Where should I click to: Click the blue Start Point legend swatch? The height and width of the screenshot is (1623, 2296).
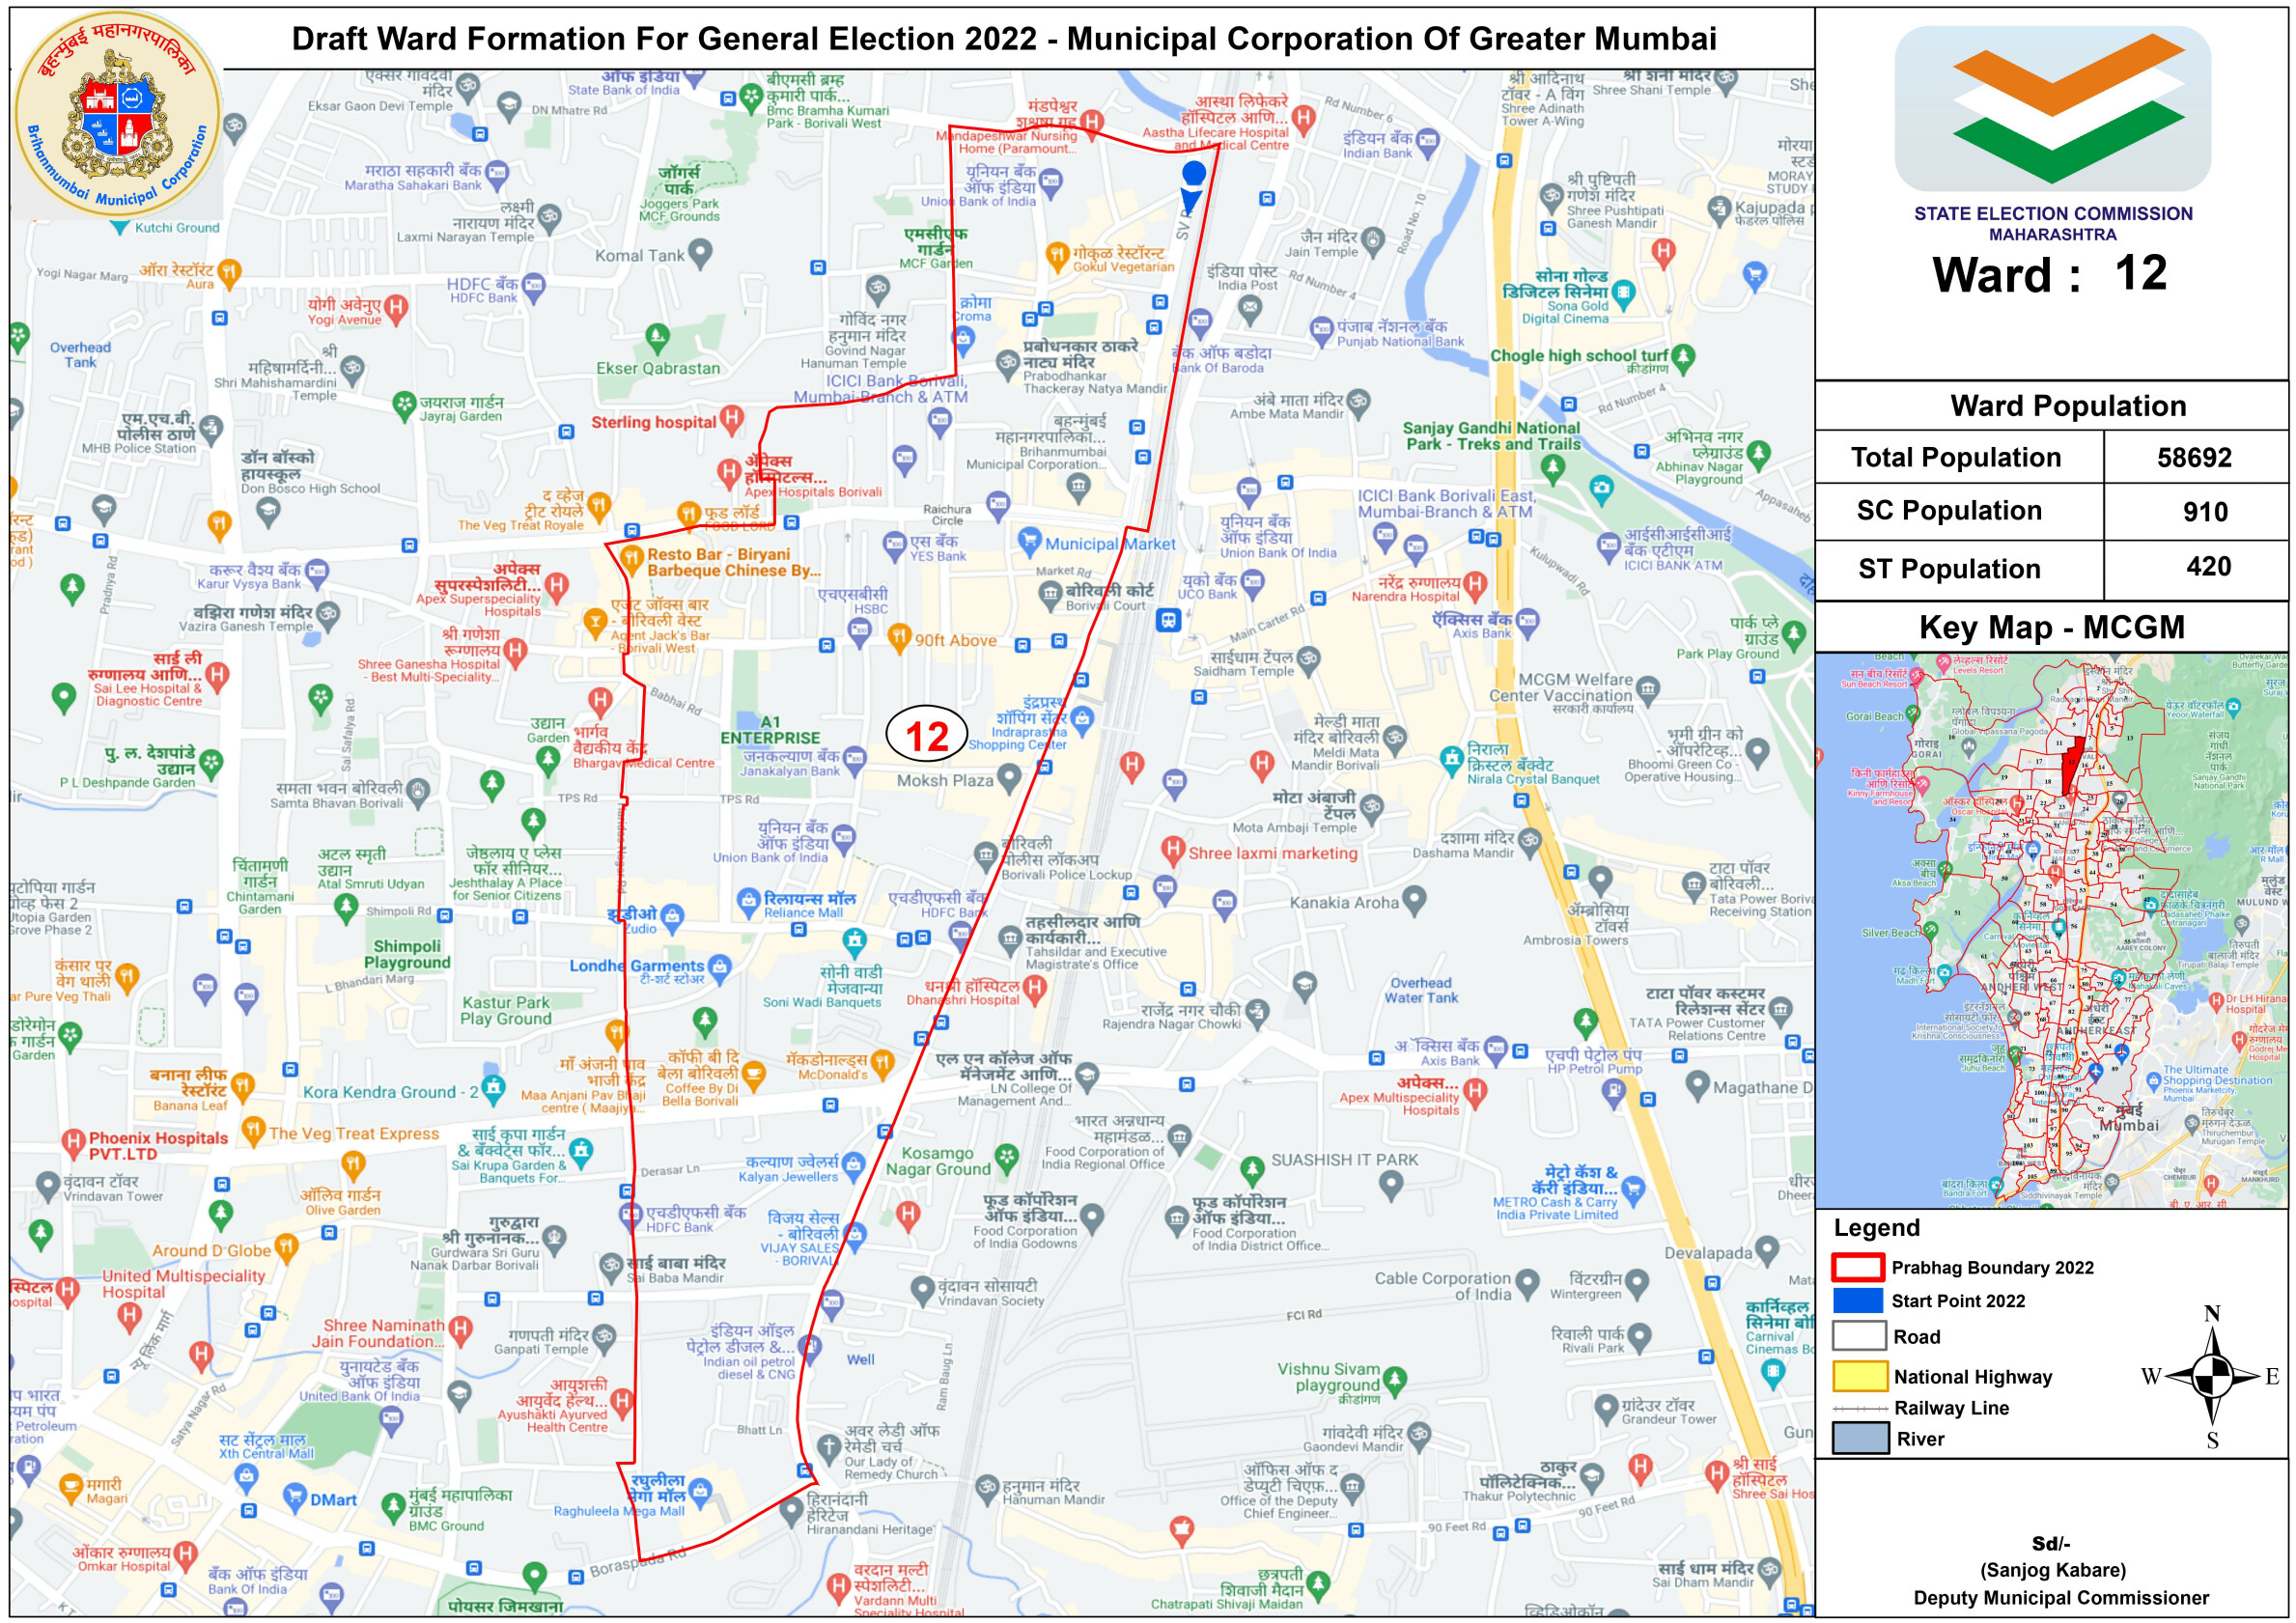pos(1858,1300)
